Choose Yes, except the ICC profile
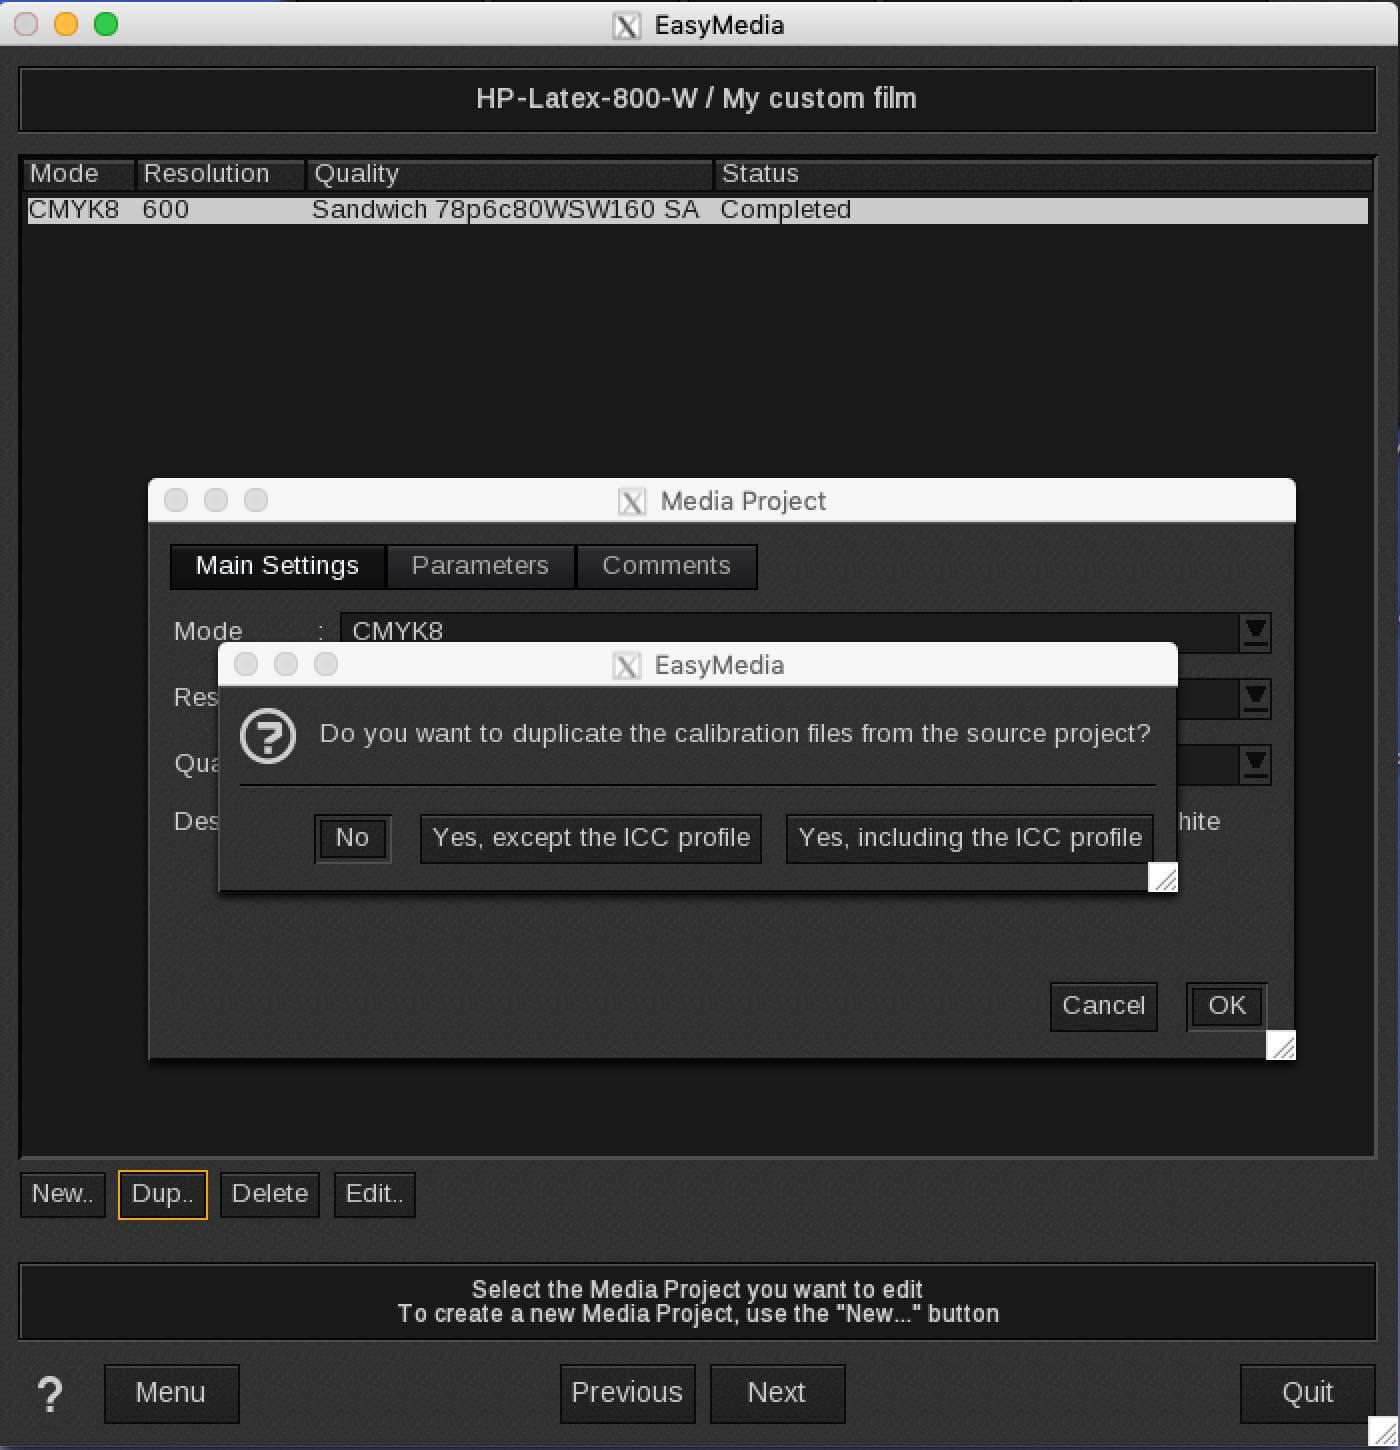This screenshot has width=1400, height=1450. [591, 838]
